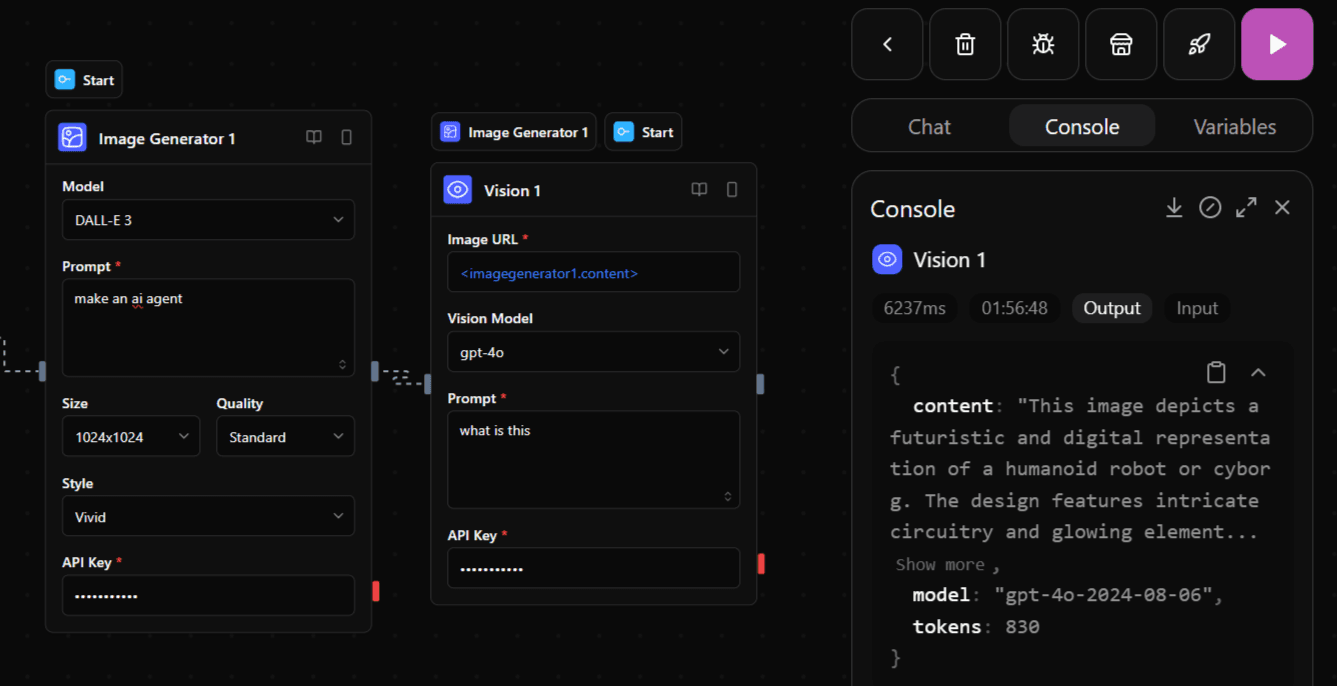Open the gpt-4o Vision Model dropdown
Image resolution: width=1337 pixels, height=686 pixels.
point(593,352)
